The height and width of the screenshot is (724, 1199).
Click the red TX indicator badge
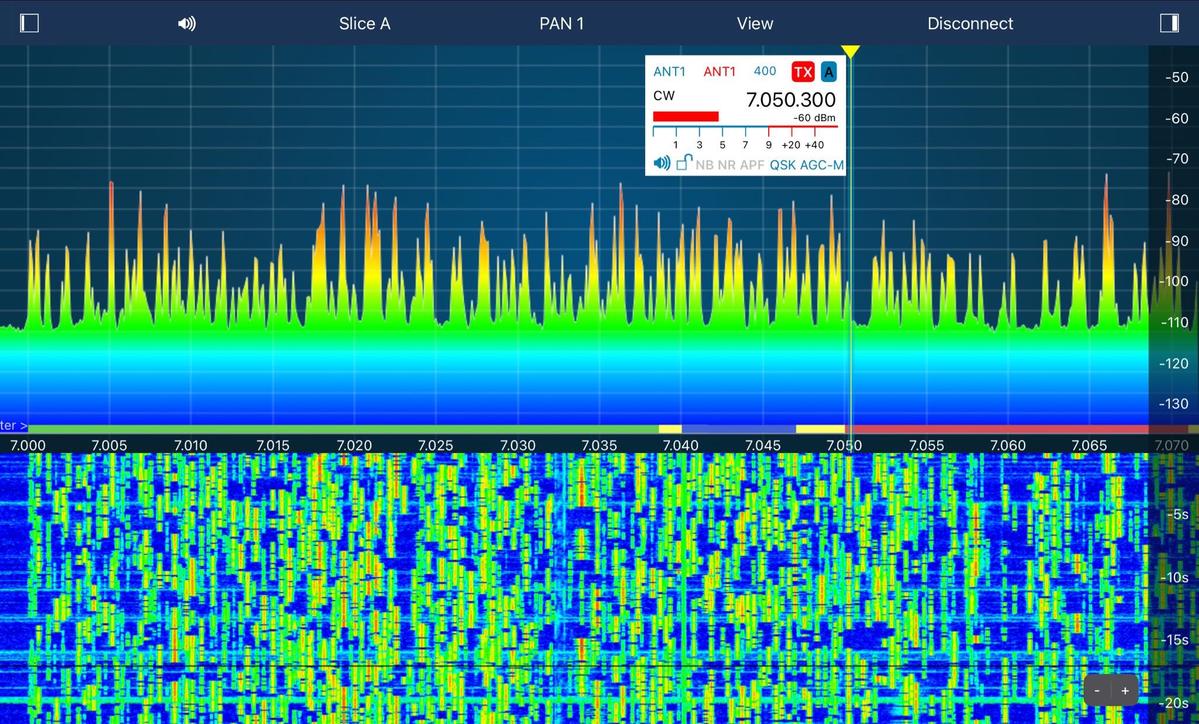[x=802, y=72]
